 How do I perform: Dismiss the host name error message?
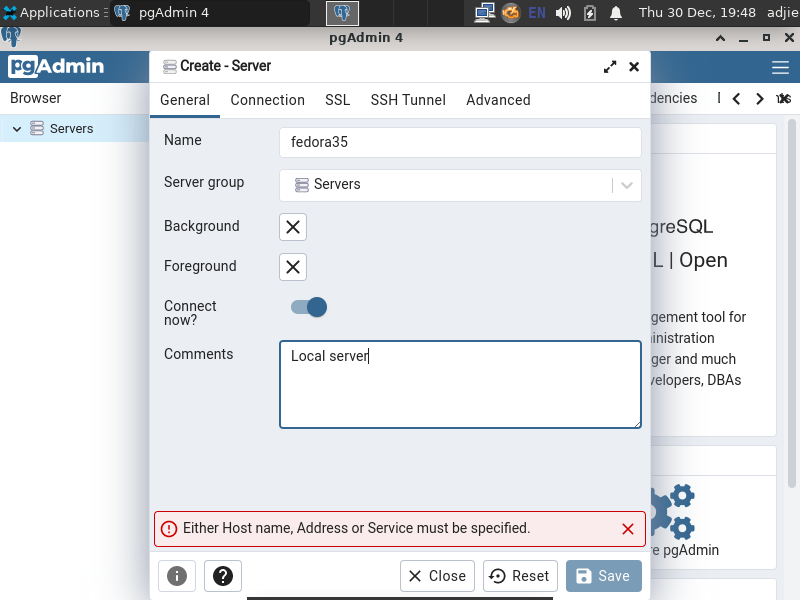pos(628,529)
